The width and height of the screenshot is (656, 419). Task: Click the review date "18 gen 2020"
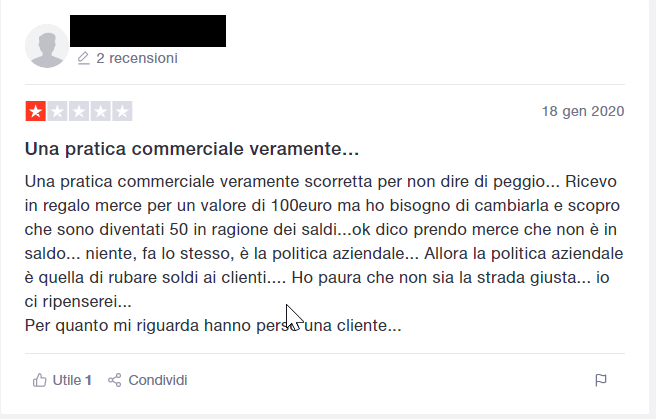(x=583, y=110)
